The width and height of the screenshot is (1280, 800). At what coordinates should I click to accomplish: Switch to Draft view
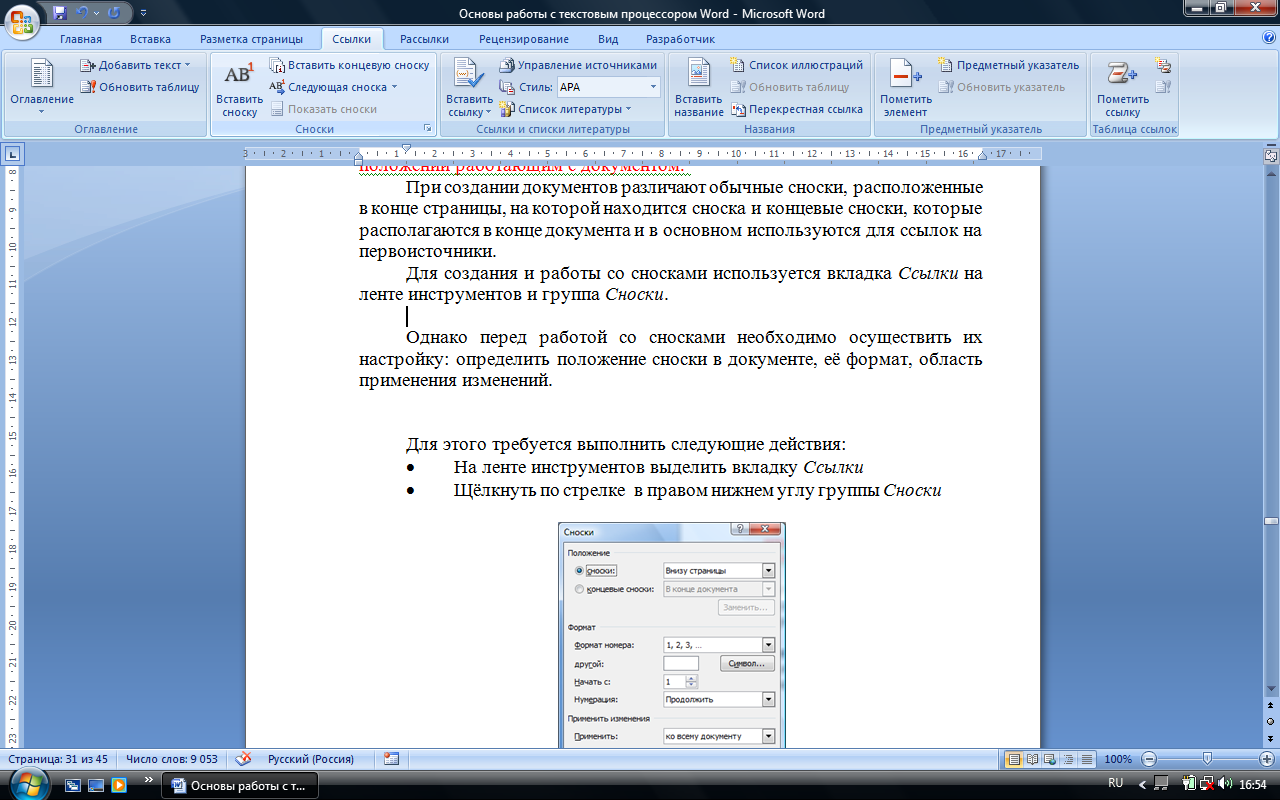click(1087, 759)
